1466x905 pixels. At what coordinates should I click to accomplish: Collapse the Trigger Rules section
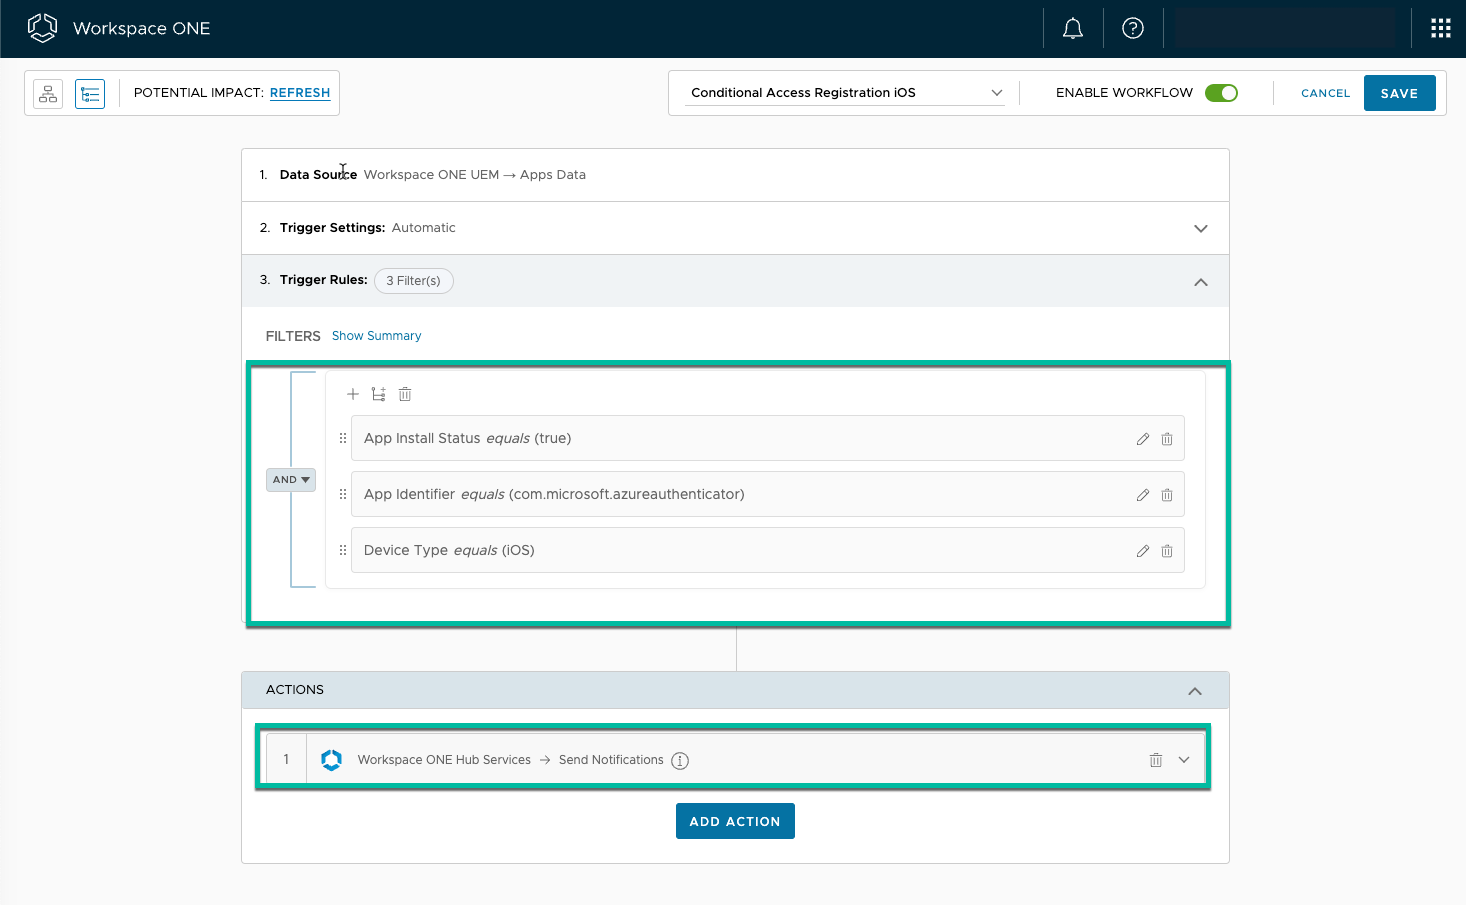click(1200, 282)
